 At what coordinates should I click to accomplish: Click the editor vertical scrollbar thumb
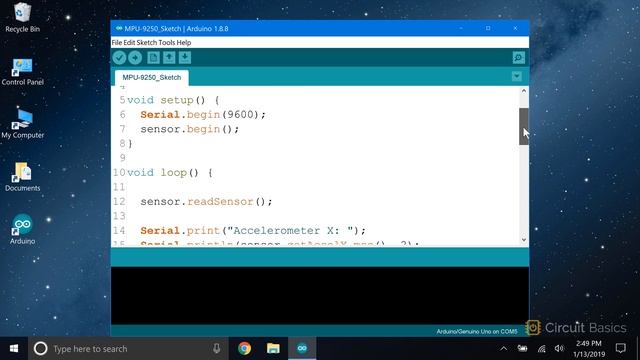coord(524,127)
